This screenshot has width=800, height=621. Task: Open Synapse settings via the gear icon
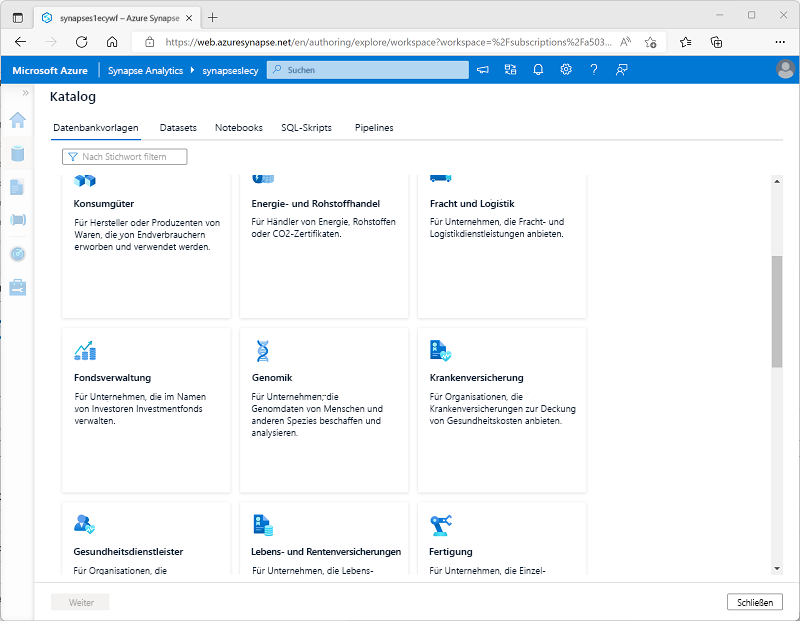565,70
